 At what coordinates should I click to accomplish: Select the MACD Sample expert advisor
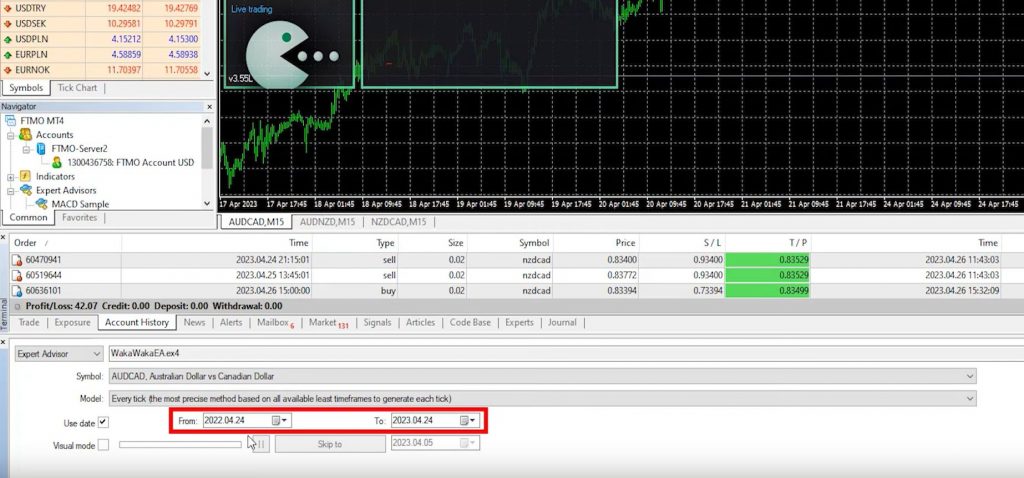[80, 204]
